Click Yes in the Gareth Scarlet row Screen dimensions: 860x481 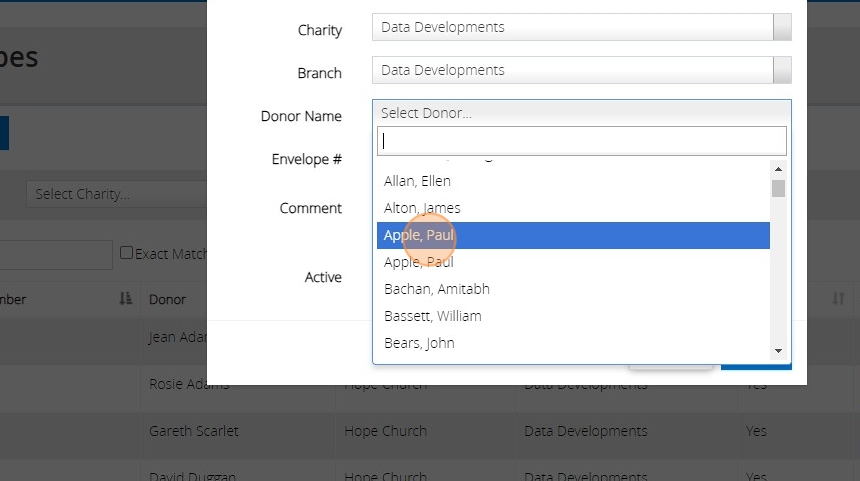point(756,431)
